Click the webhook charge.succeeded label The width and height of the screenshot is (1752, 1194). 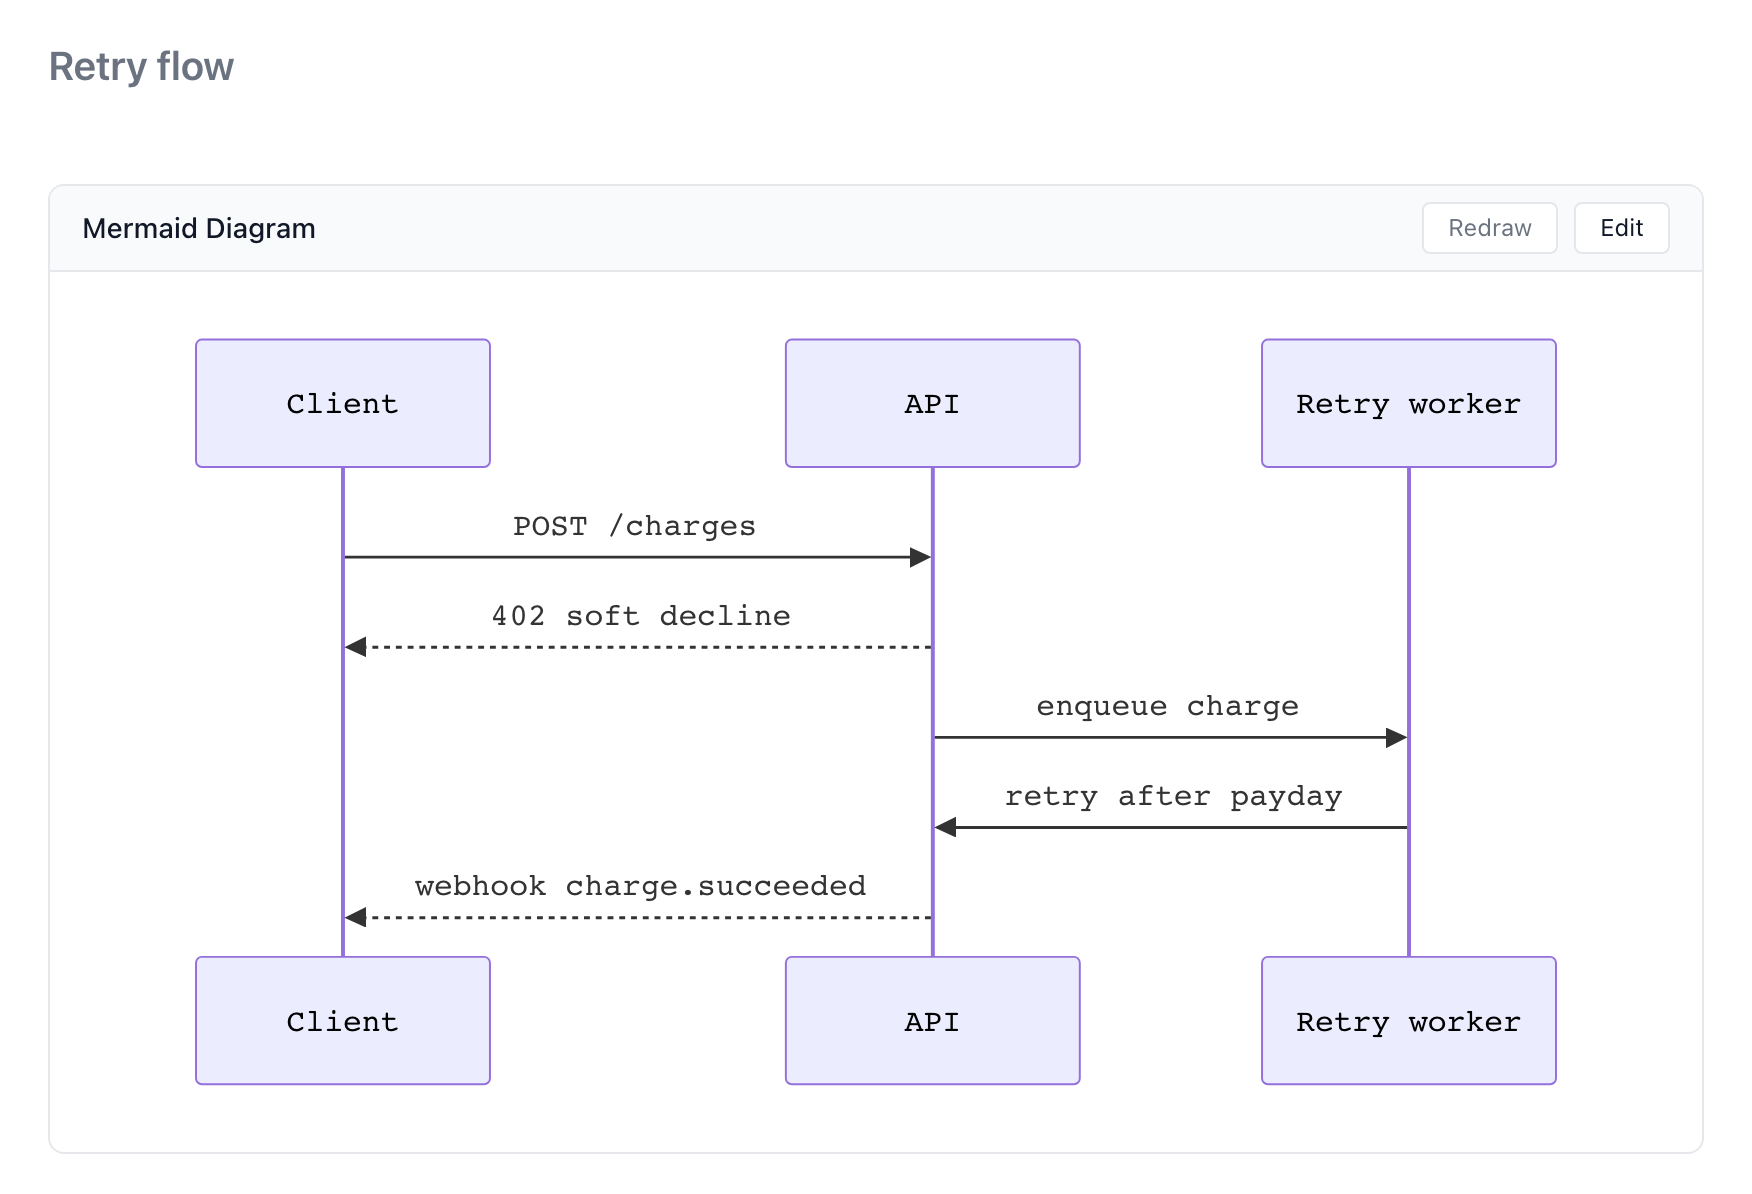pyautogui.click(x=640, y=886)
